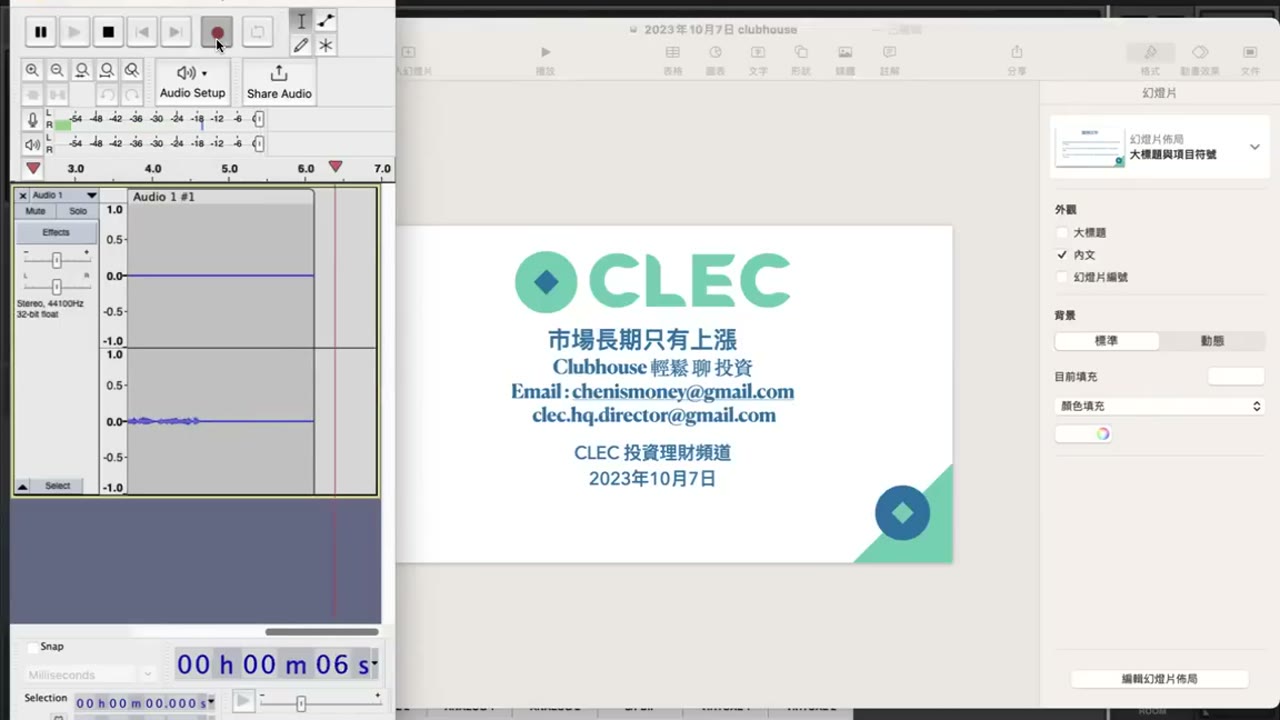Open the Audio Setup dropdown

pyautogui.click(x=192, y=81)
